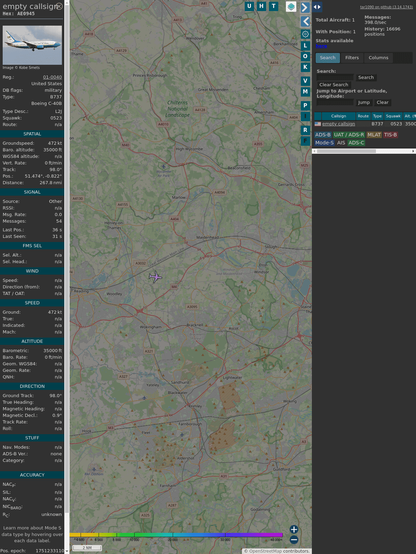Viewport: 416px width, 554px height.
Task: Open the stats available here link
Action: coord(321,46)
